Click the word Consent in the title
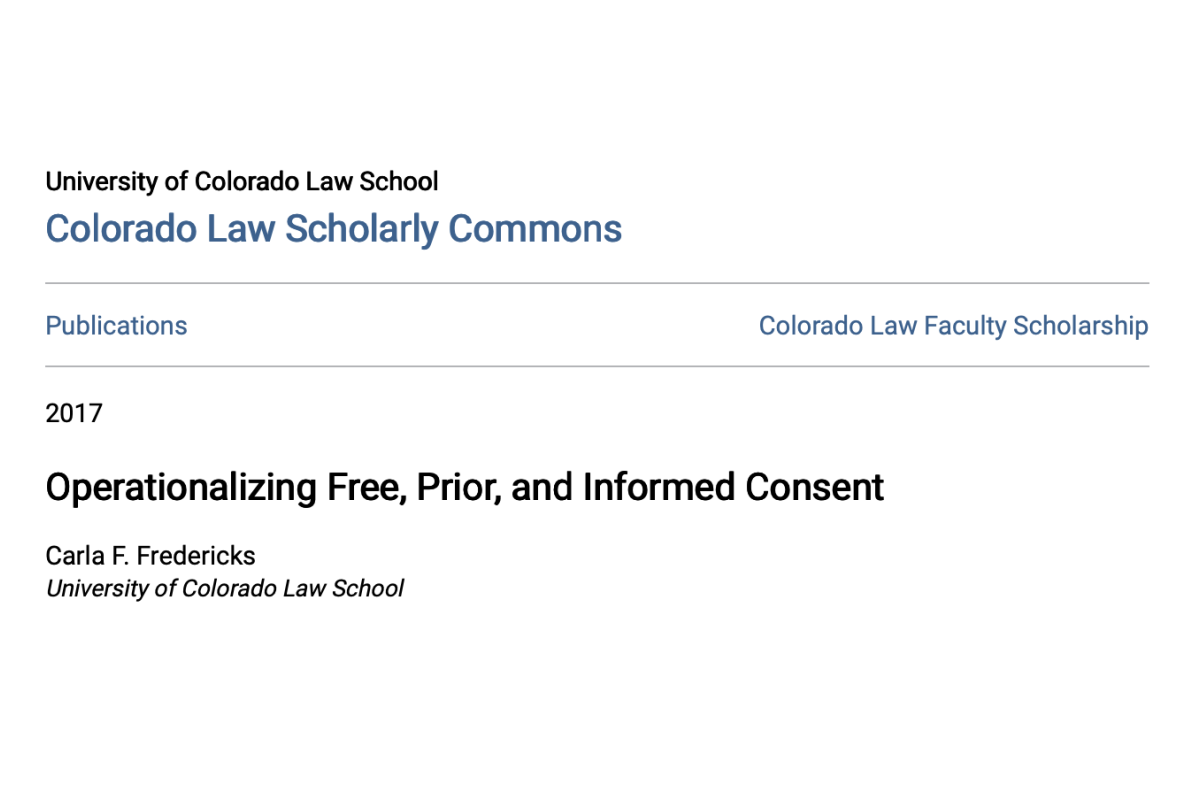Screen dimensions: 1200x800 point(815,487)
